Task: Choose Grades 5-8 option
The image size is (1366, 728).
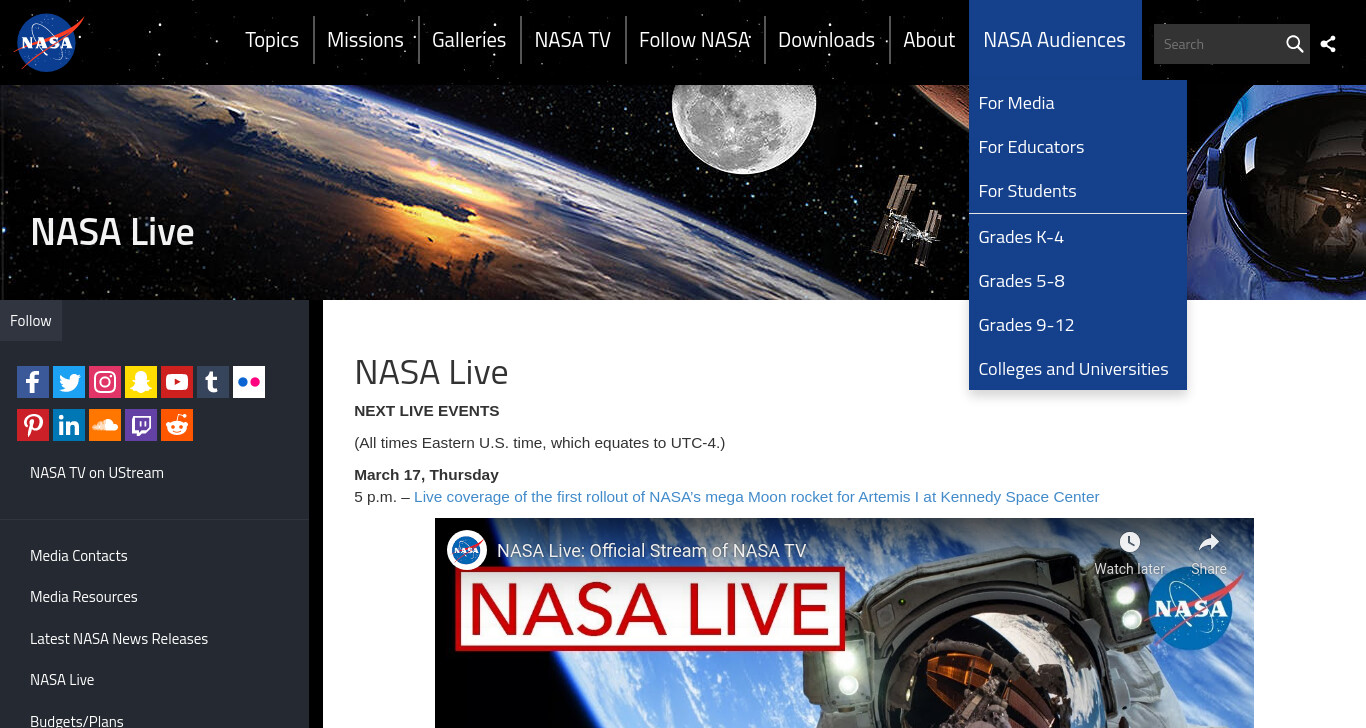Action: (x=1078, y=281)
